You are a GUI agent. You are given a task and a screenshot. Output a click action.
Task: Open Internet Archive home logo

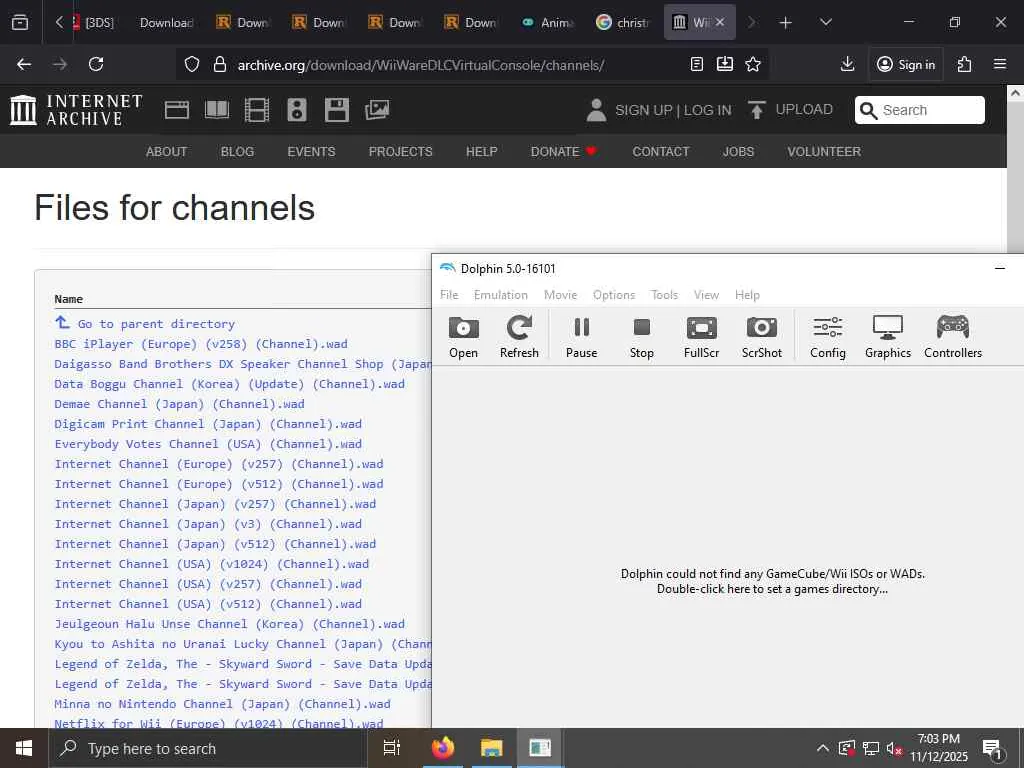[76, 110]
